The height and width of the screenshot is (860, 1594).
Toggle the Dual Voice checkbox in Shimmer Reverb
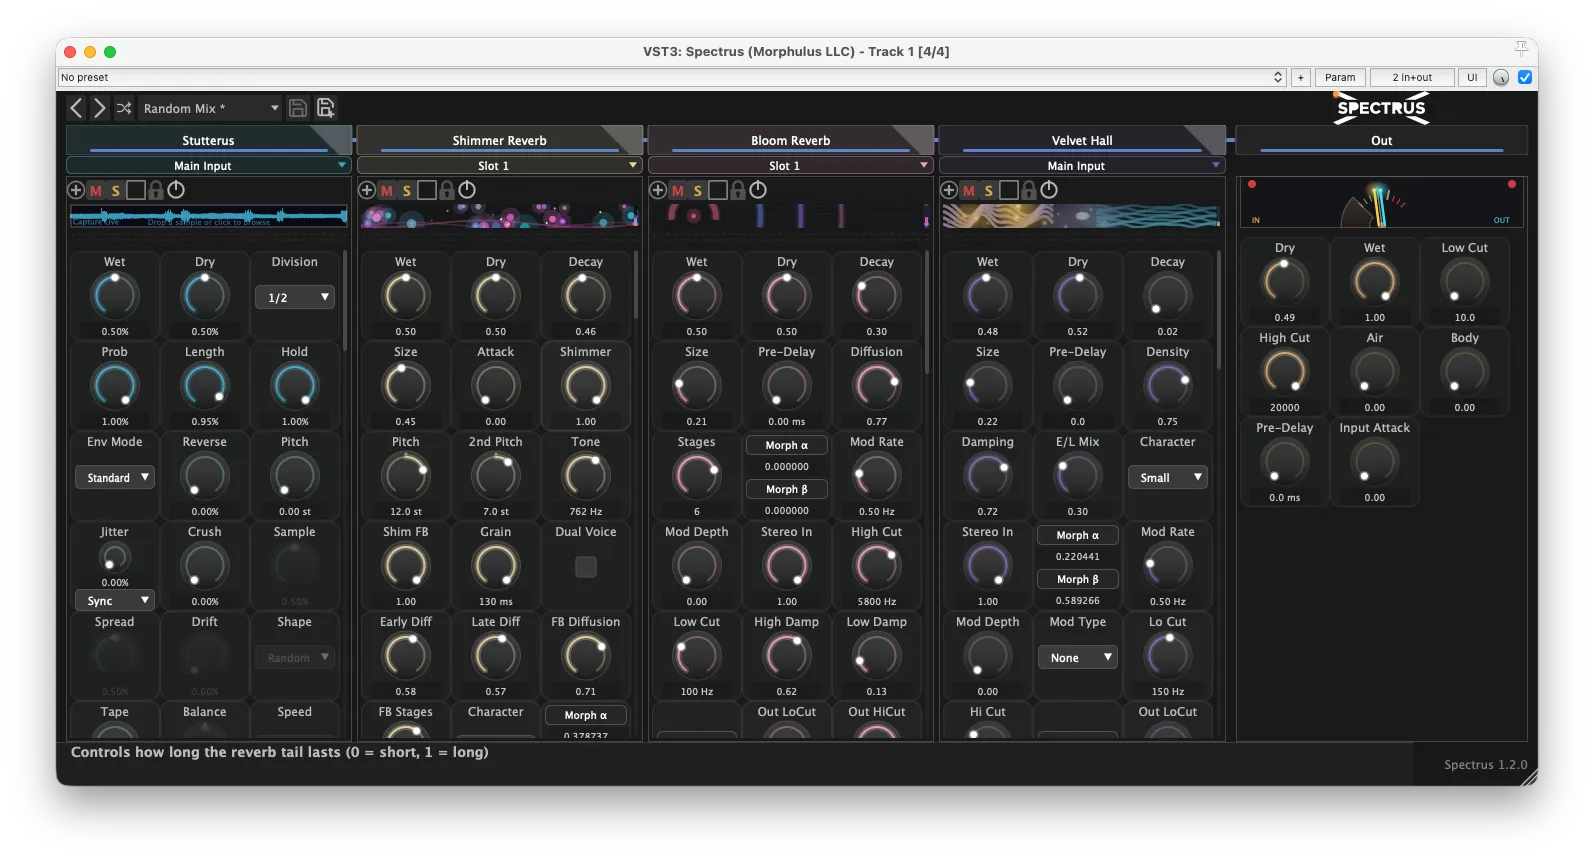(x=586, y=567)
